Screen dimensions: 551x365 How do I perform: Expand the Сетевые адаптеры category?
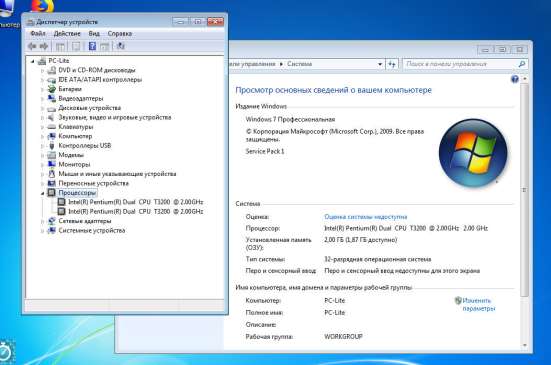pyautogui.click(x=43, y=221)
